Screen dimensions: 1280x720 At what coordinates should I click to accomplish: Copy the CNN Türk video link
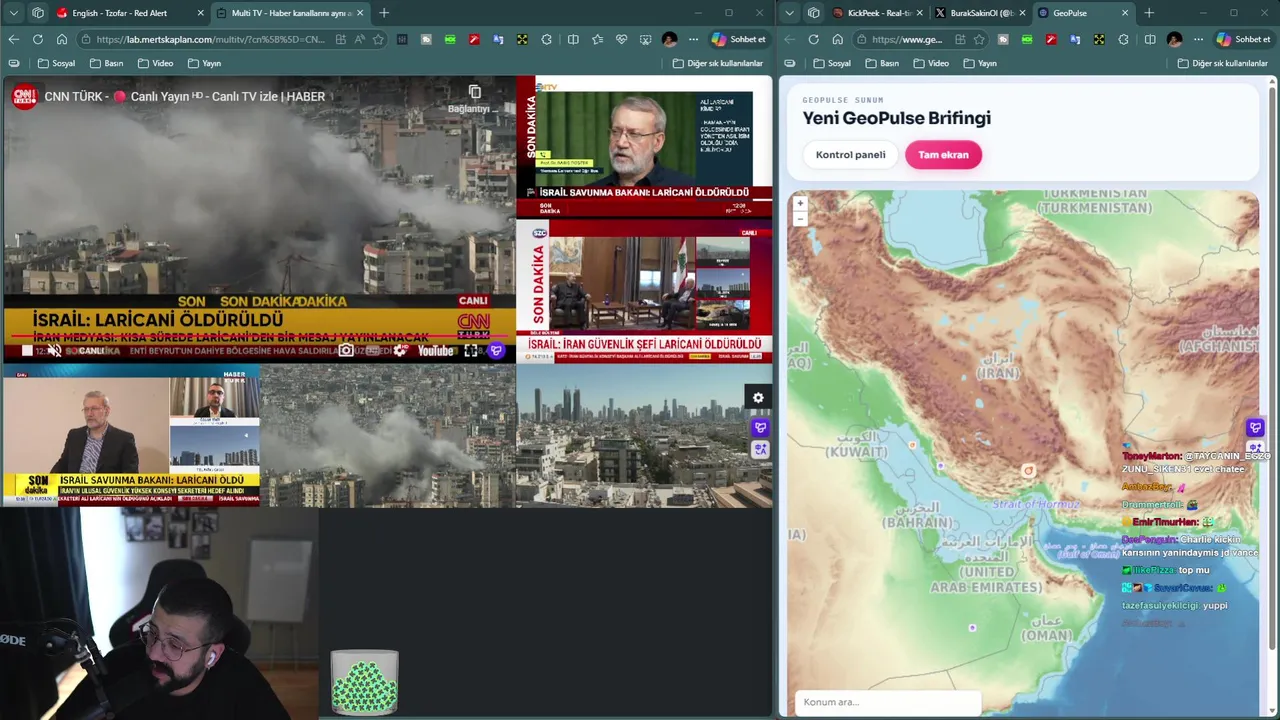click(474, 97)
